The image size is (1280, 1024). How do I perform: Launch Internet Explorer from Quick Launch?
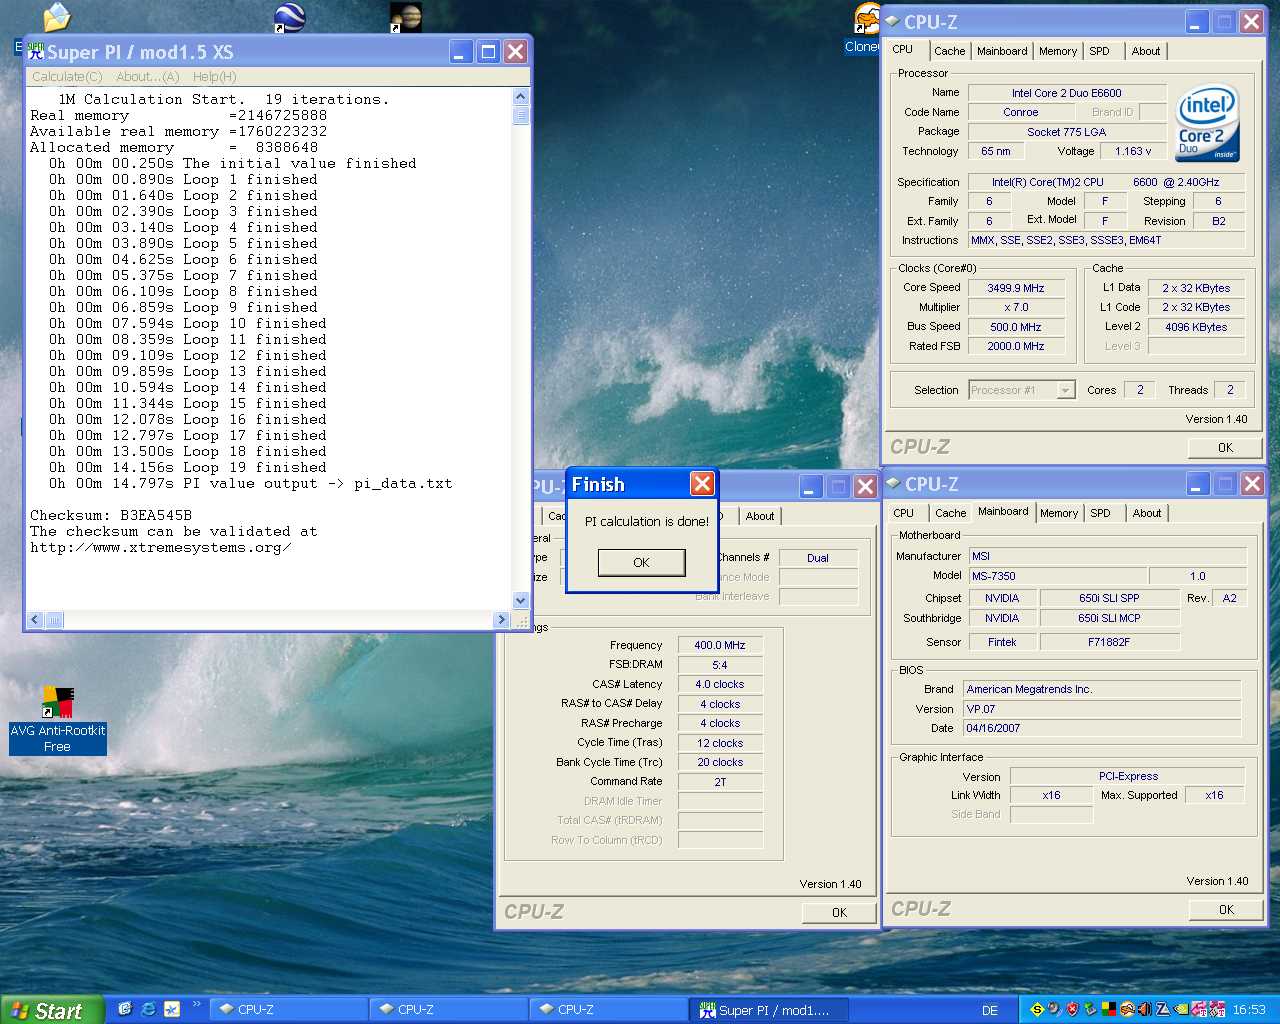click(x=148, y=1009)
